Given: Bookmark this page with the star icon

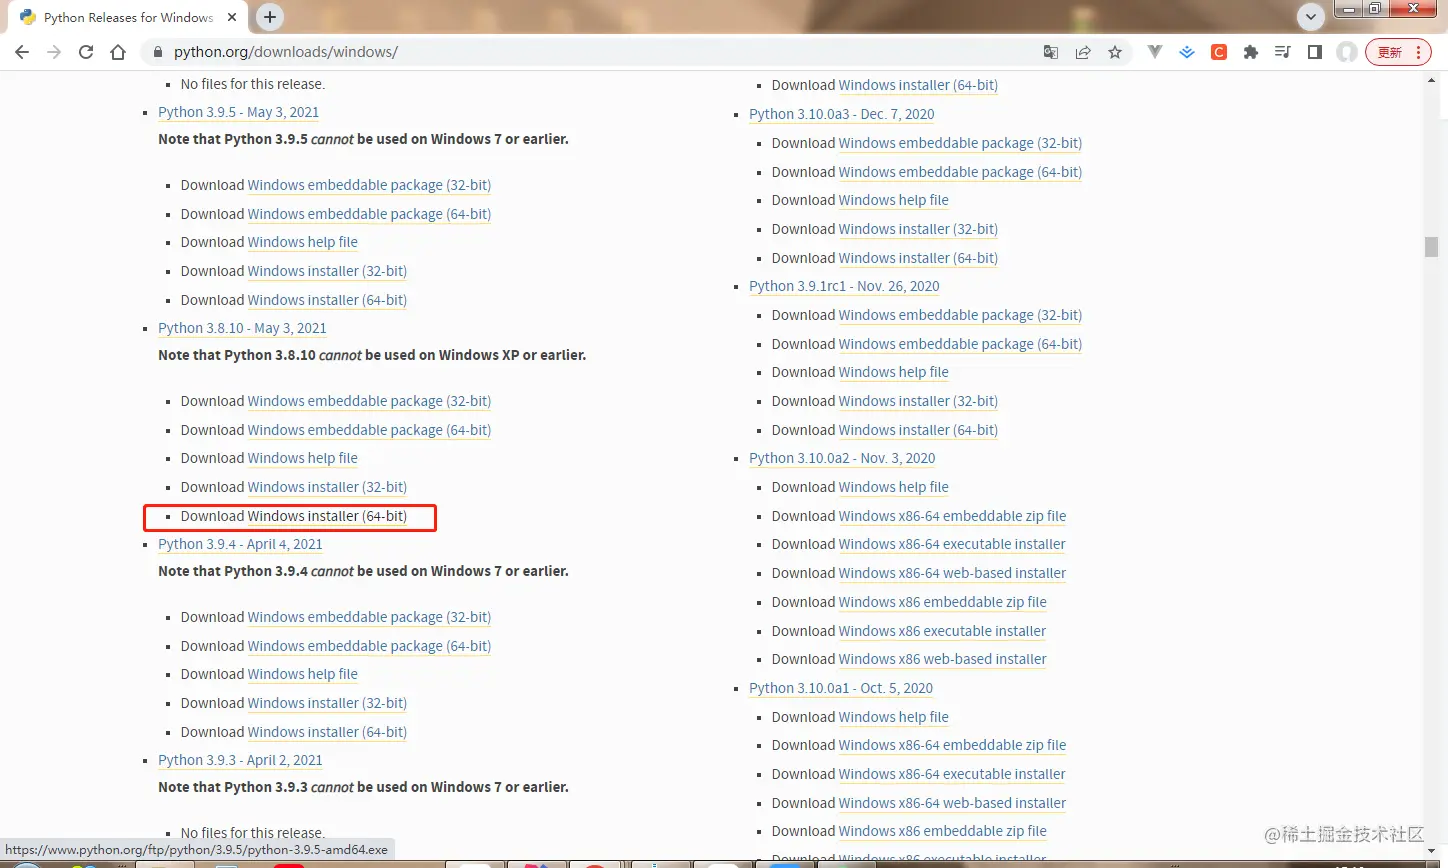Looking at the screenshot, I should (1115, 52).
